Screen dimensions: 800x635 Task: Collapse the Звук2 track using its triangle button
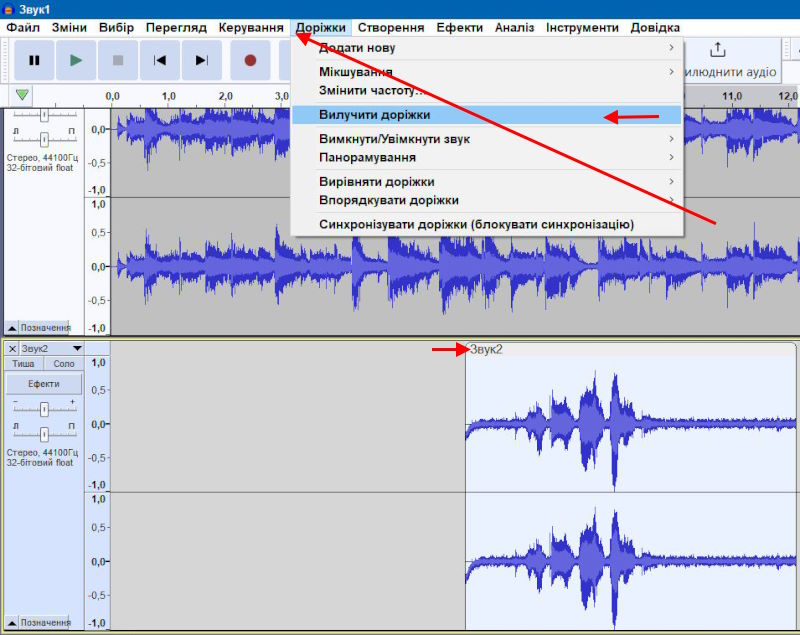pos(12,623)
